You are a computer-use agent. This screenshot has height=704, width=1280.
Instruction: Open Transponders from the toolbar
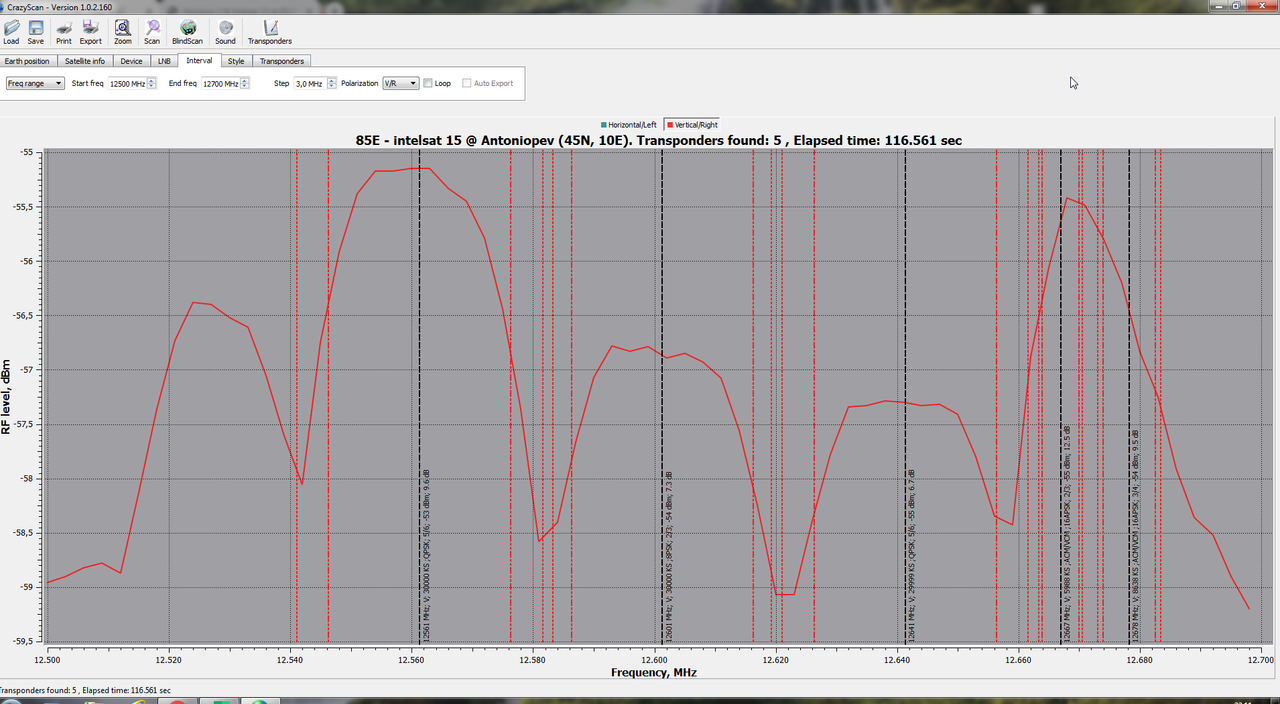[270, 32]
